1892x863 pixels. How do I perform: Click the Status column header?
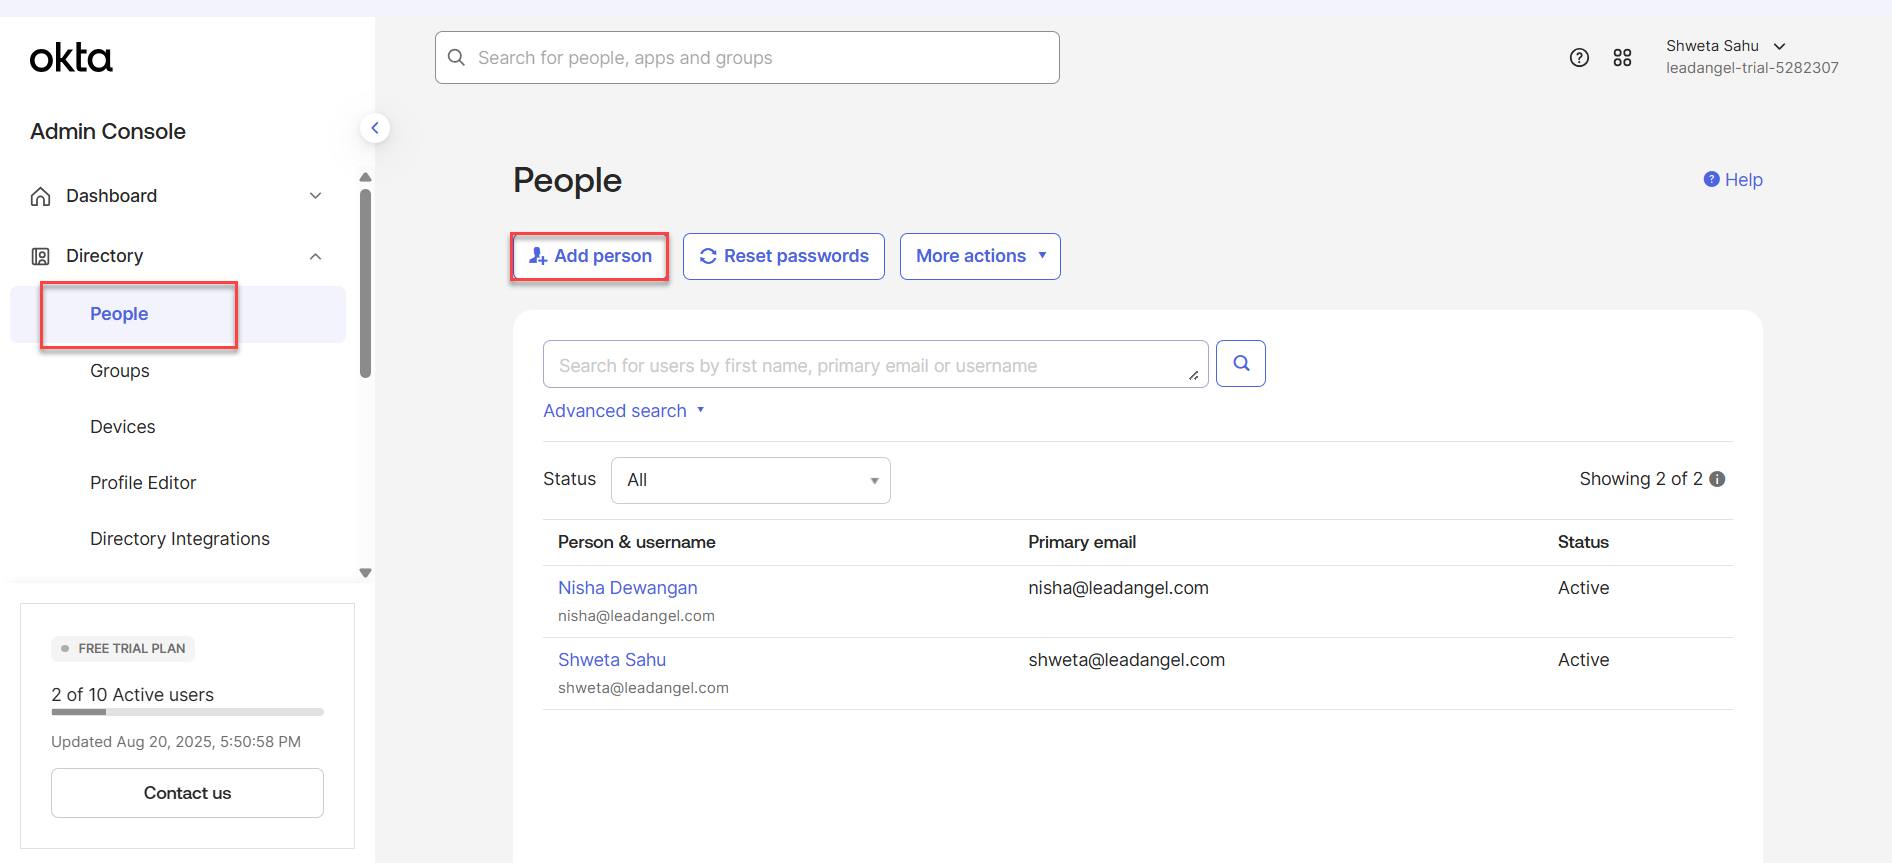coord(1583,542)
